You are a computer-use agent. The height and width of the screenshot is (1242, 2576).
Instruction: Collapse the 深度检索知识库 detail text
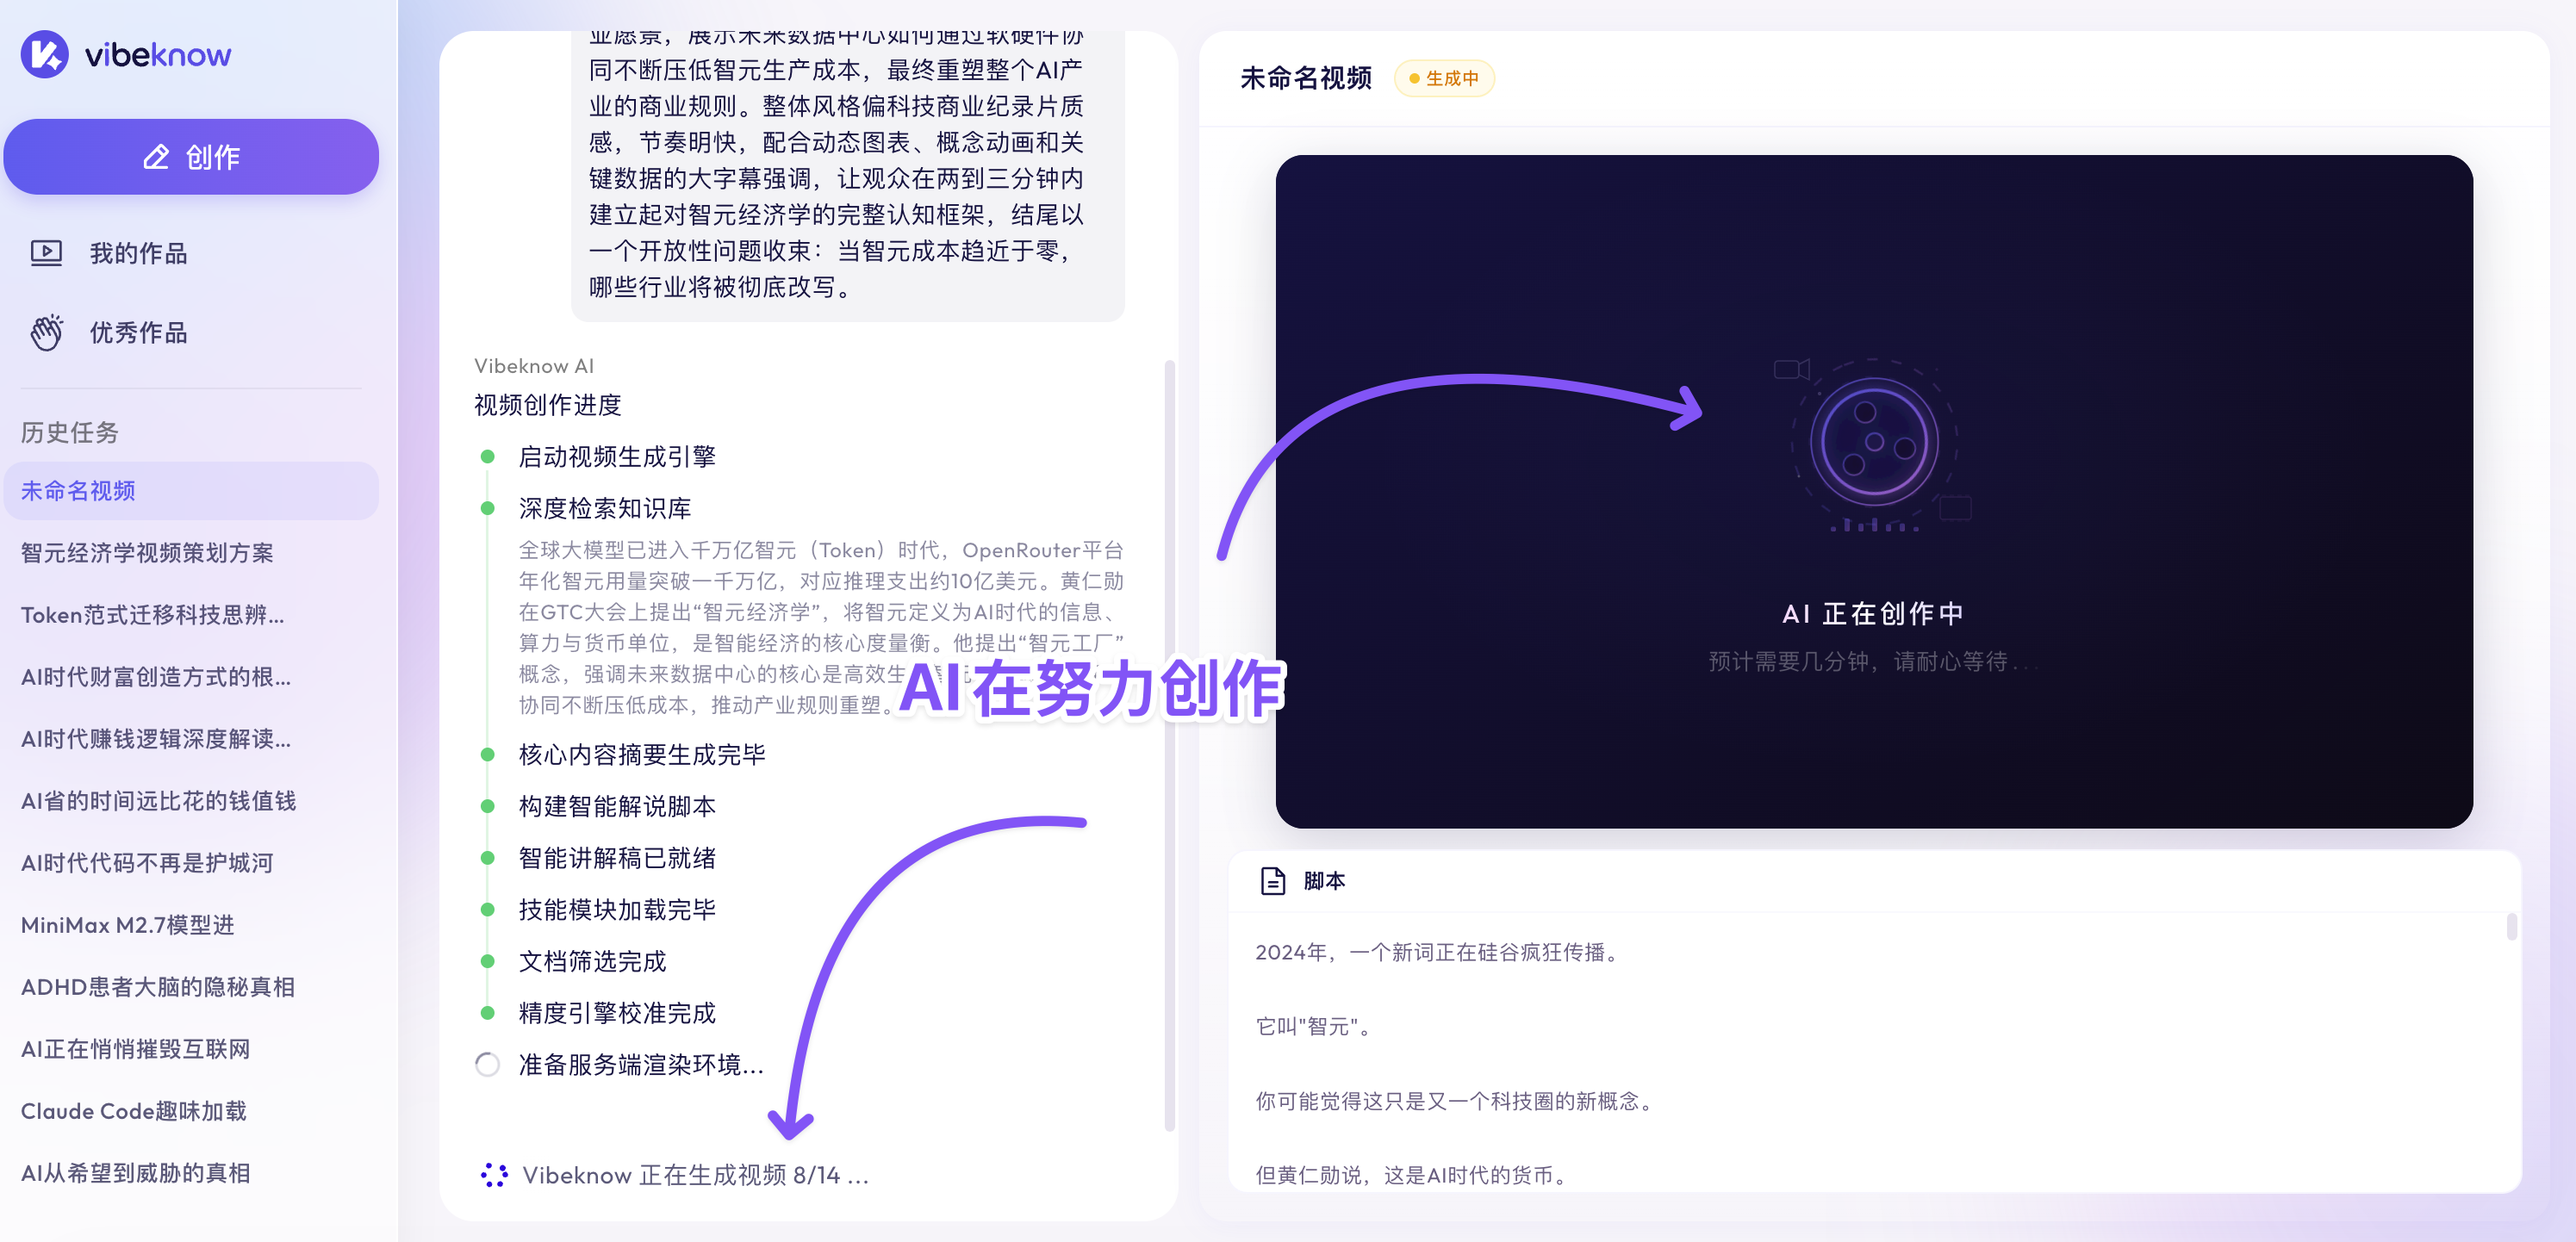[x=604, y=508]
